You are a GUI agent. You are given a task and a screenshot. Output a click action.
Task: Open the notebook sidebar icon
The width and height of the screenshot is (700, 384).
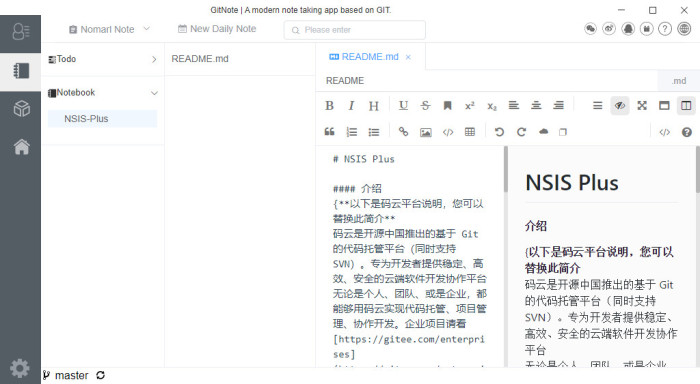[x=21, y=71]
